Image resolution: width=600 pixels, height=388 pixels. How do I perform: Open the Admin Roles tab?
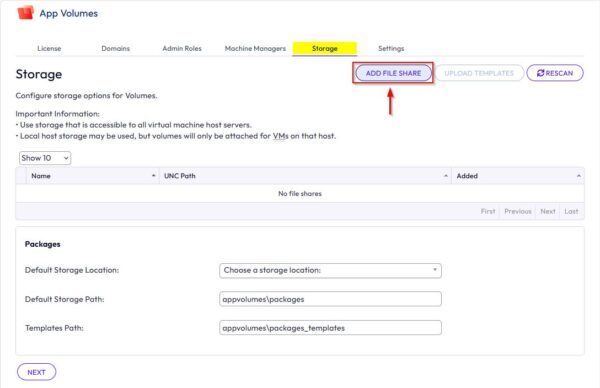(x=182, y=49)
